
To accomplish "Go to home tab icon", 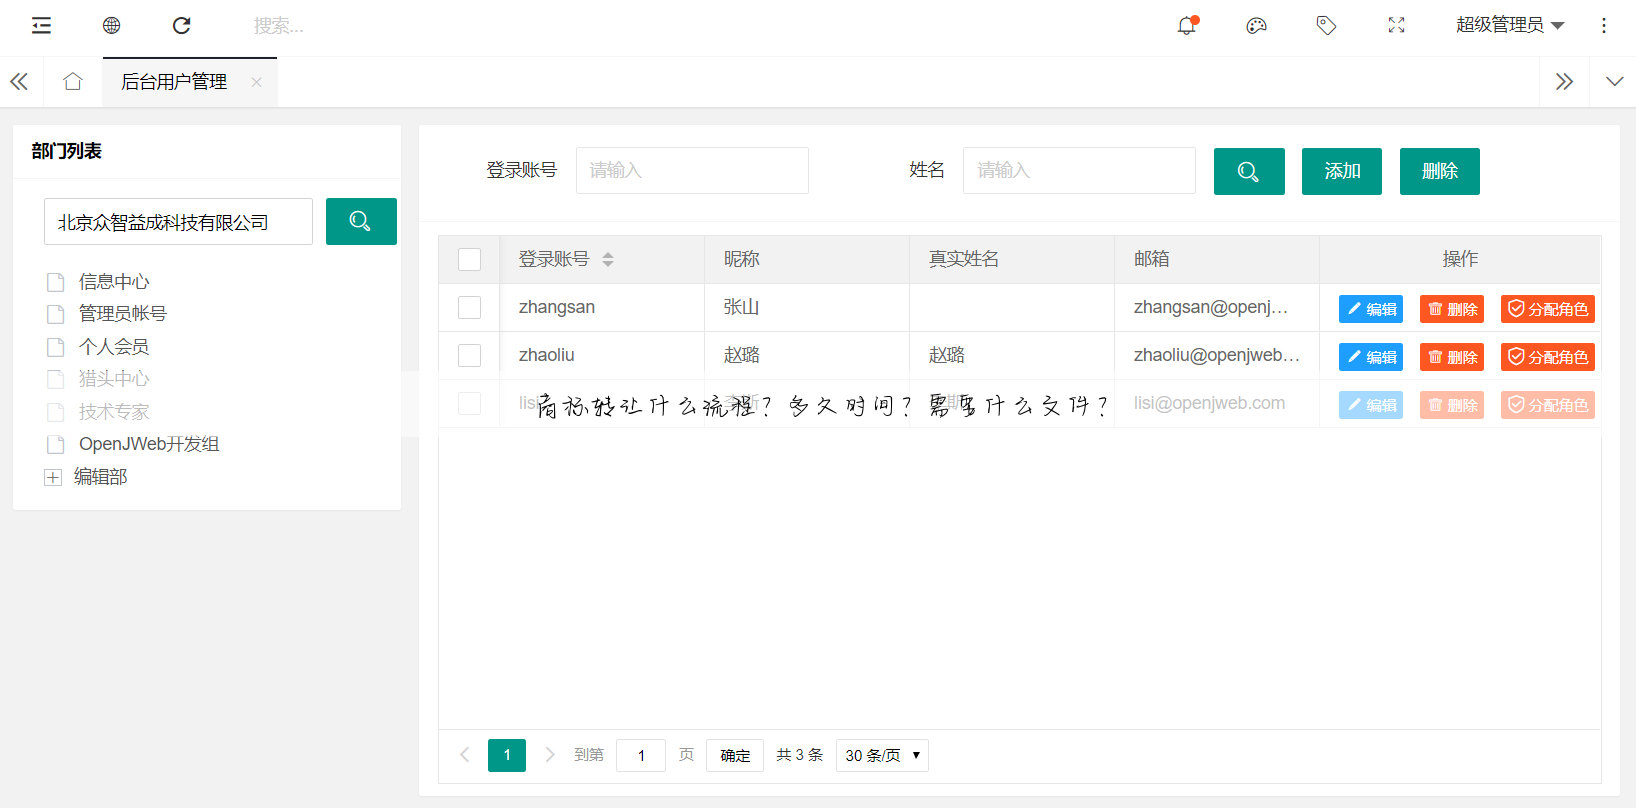I will point(73,81).
